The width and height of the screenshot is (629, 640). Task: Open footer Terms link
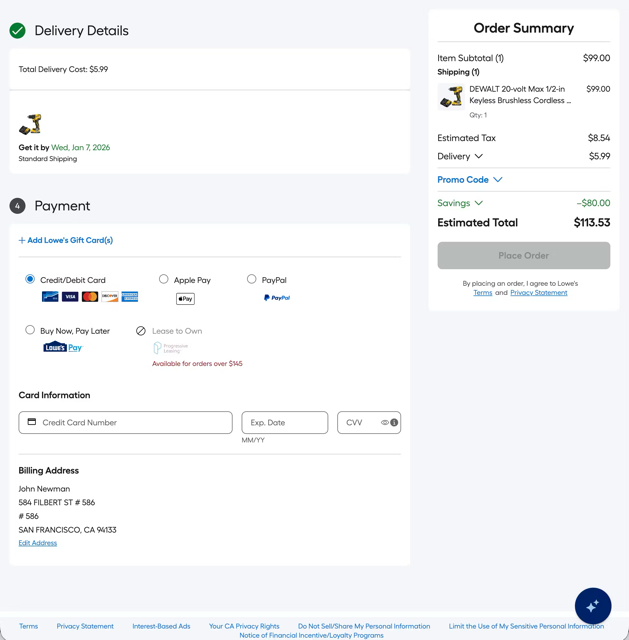[x=29, y=626]
